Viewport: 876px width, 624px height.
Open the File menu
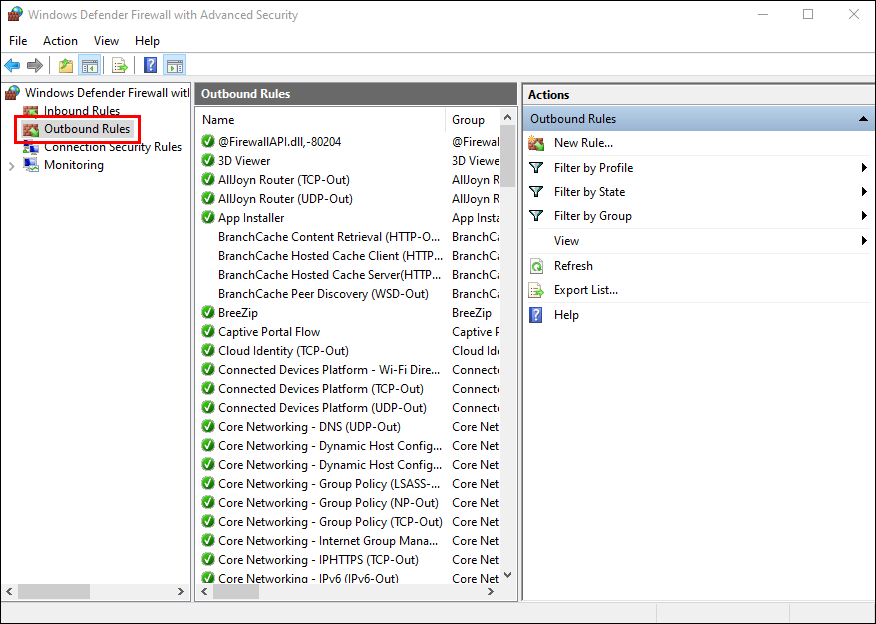[x=18, y=41]
